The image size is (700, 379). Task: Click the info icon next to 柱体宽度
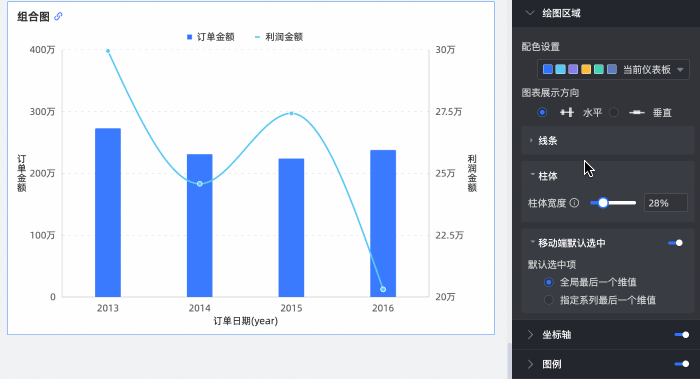(x=575, y=203)
